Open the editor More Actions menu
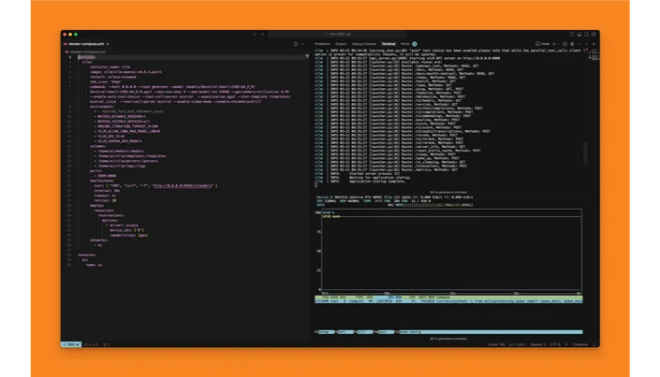Screen dimensions: 660x377 302,44
